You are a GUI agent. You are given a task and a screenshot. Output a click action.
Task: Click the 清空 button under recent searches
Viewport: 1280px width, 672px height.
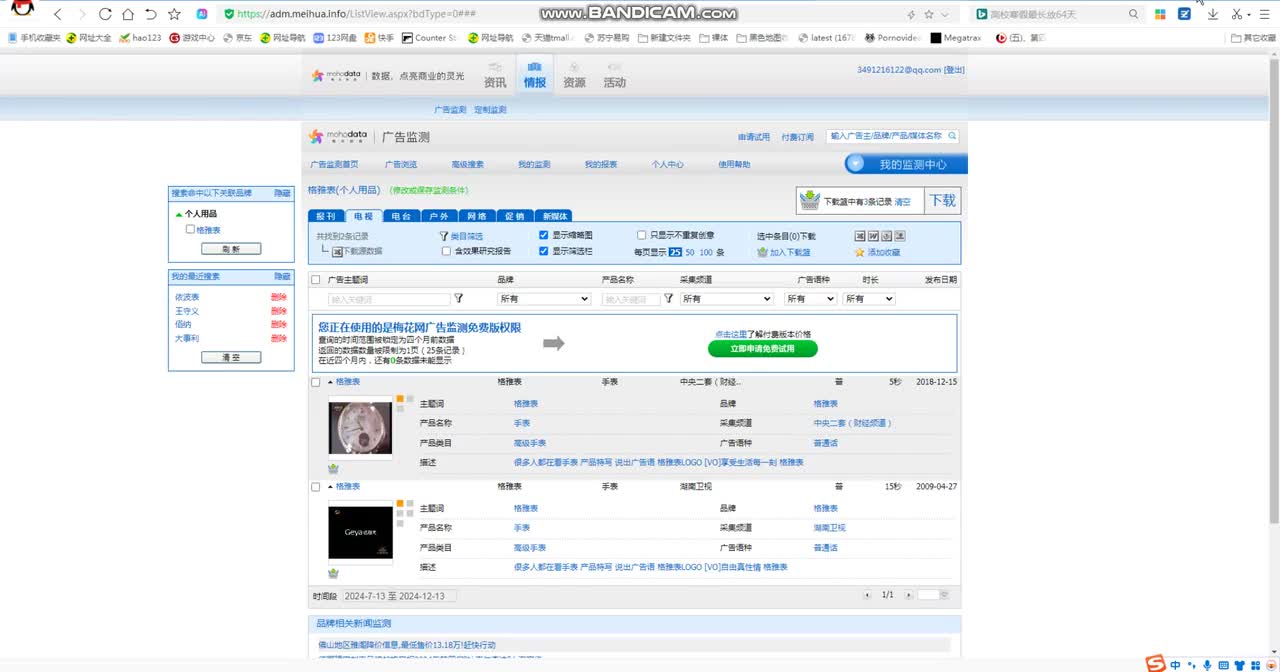[x=231, y=357]
